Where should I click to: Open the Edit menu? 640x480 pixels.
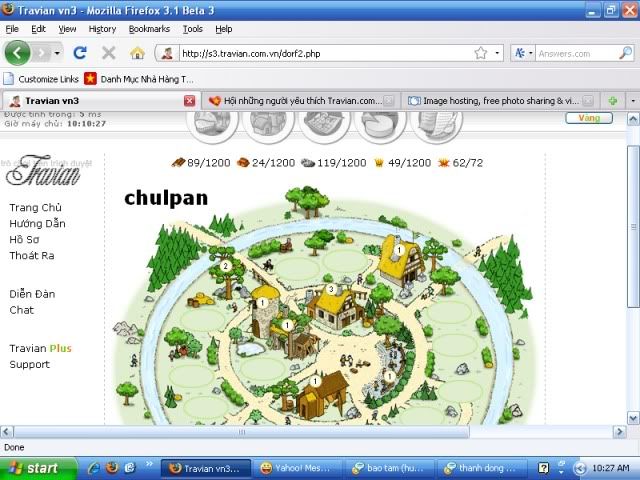point(38,29)
